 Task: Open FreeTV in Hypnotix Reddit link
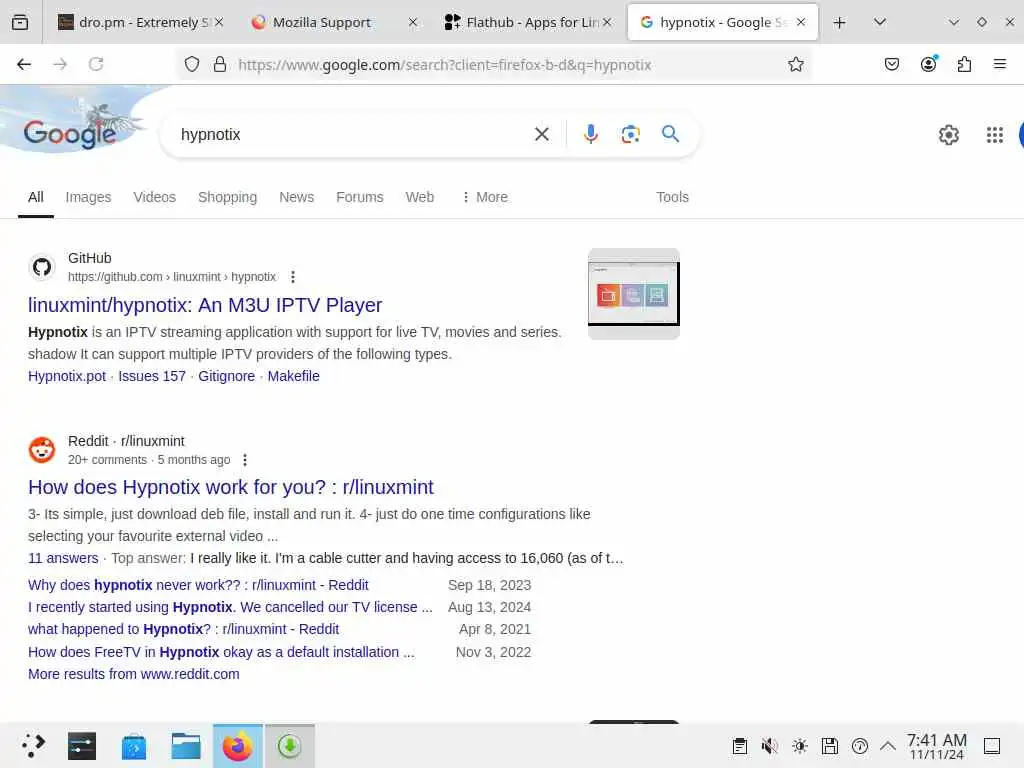coord(221,652)
